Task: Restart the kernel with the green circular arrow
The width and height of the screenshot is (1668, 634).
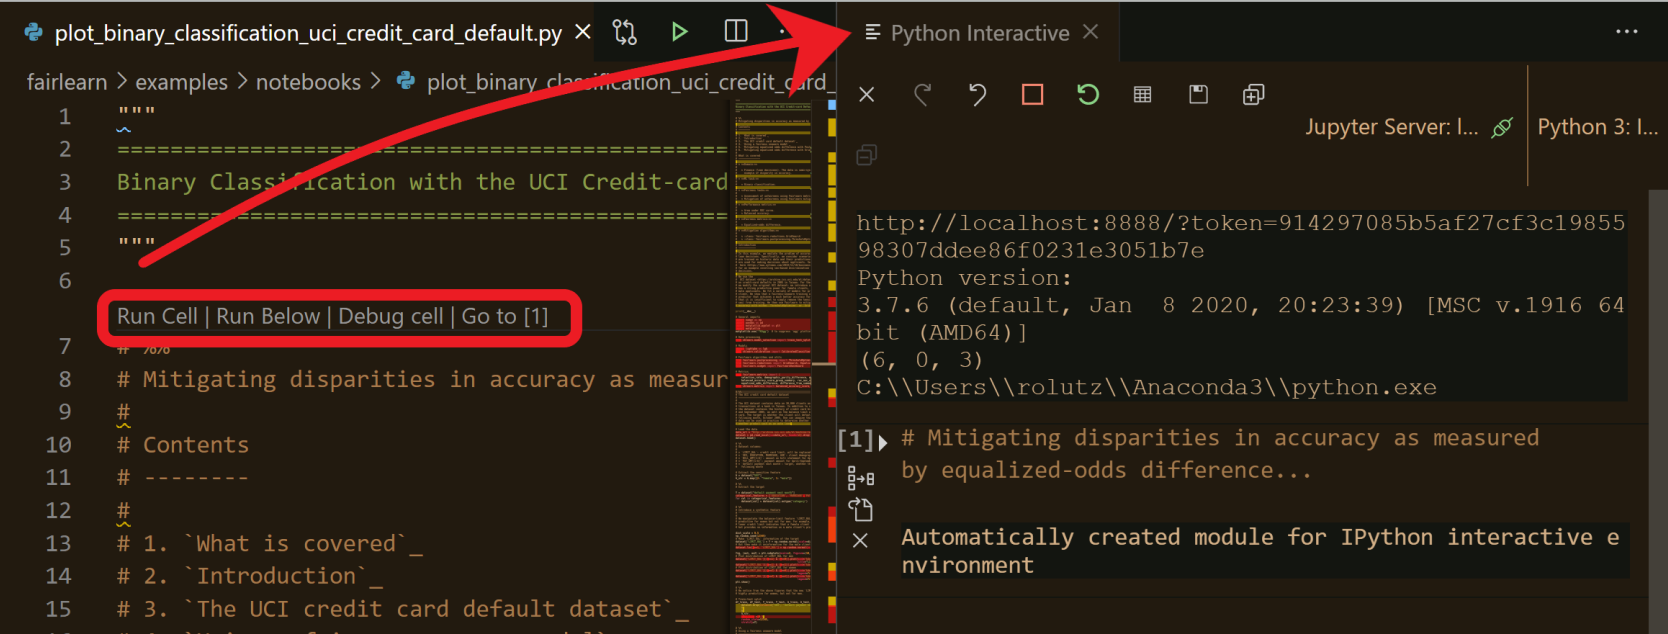Action: pyautogui.click(x=1088, y=94)
